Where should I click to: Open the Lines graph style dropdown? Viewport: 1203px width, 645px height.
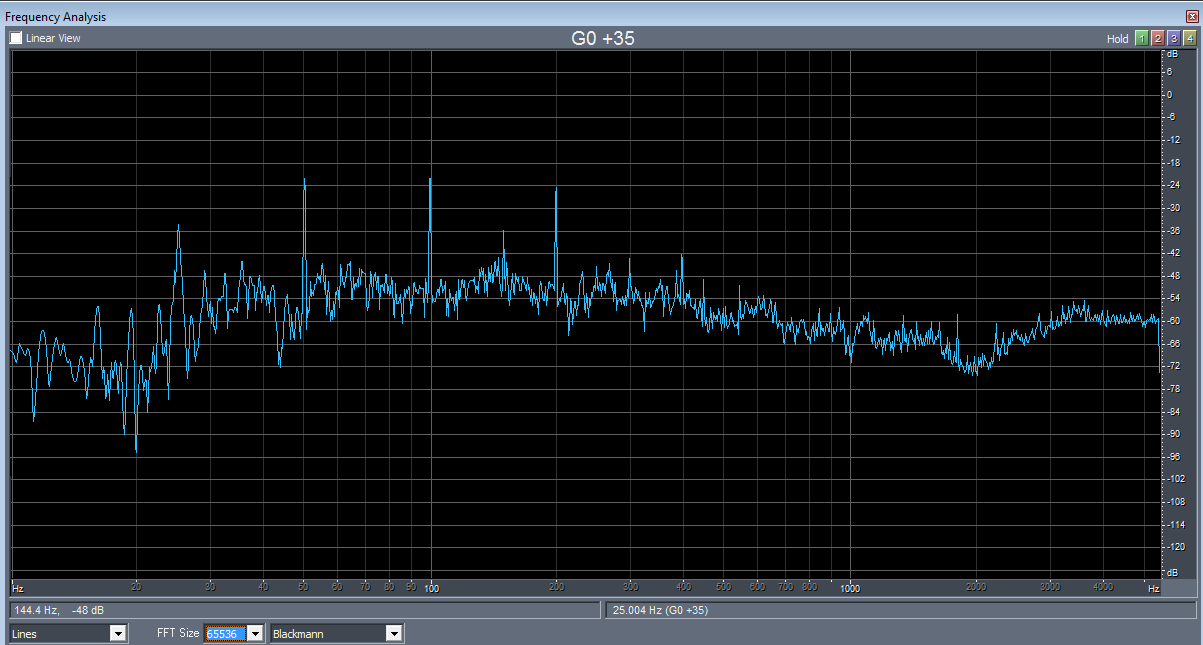pos(118,633)
